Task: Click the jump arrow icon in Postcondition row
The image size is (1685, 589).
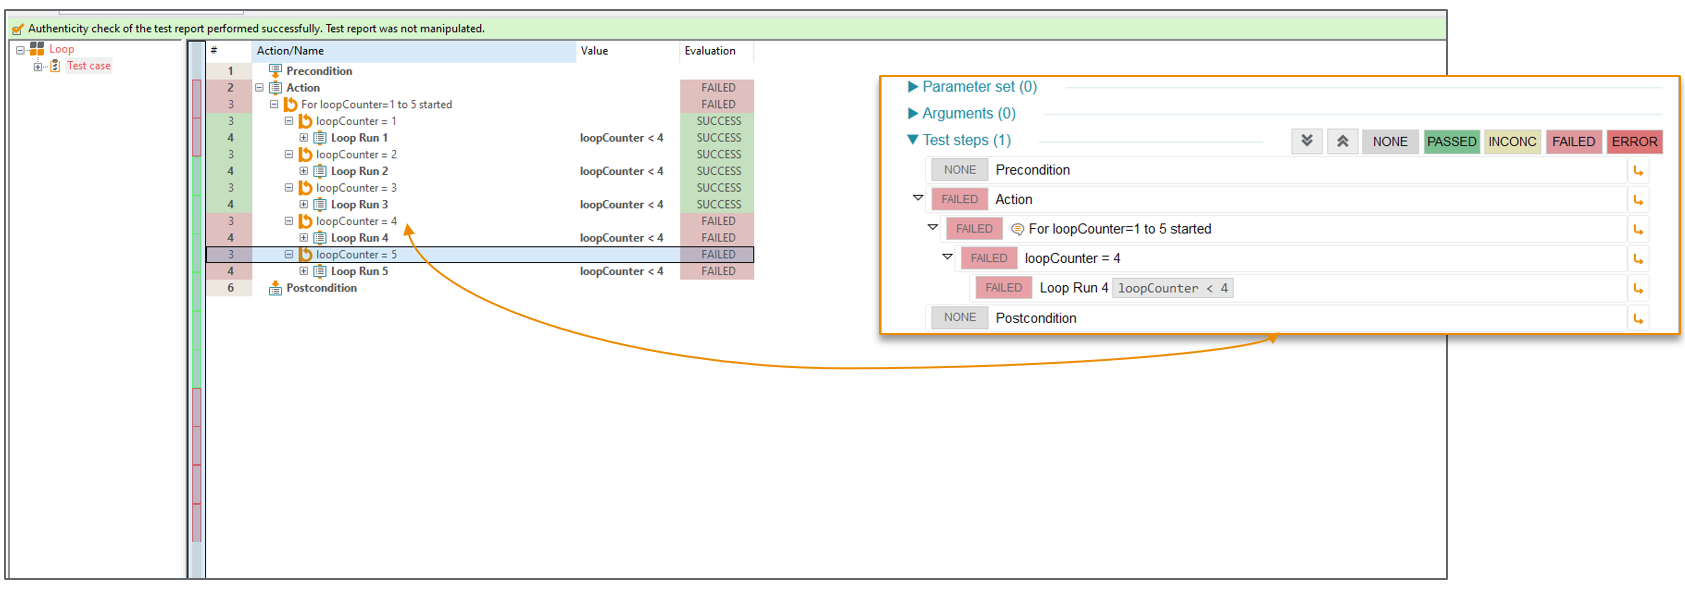Action: tap(1638, 318)
